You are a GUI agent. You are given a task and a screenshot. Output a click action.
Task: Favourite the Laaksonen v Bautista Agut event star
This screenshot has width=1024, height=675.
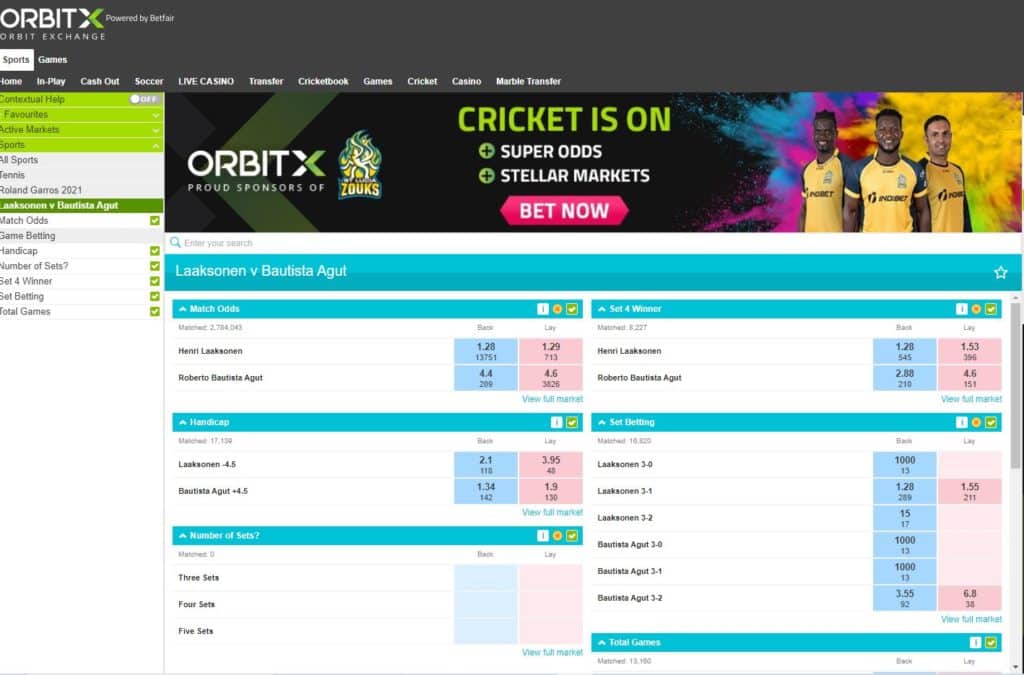click(1000, 272)
